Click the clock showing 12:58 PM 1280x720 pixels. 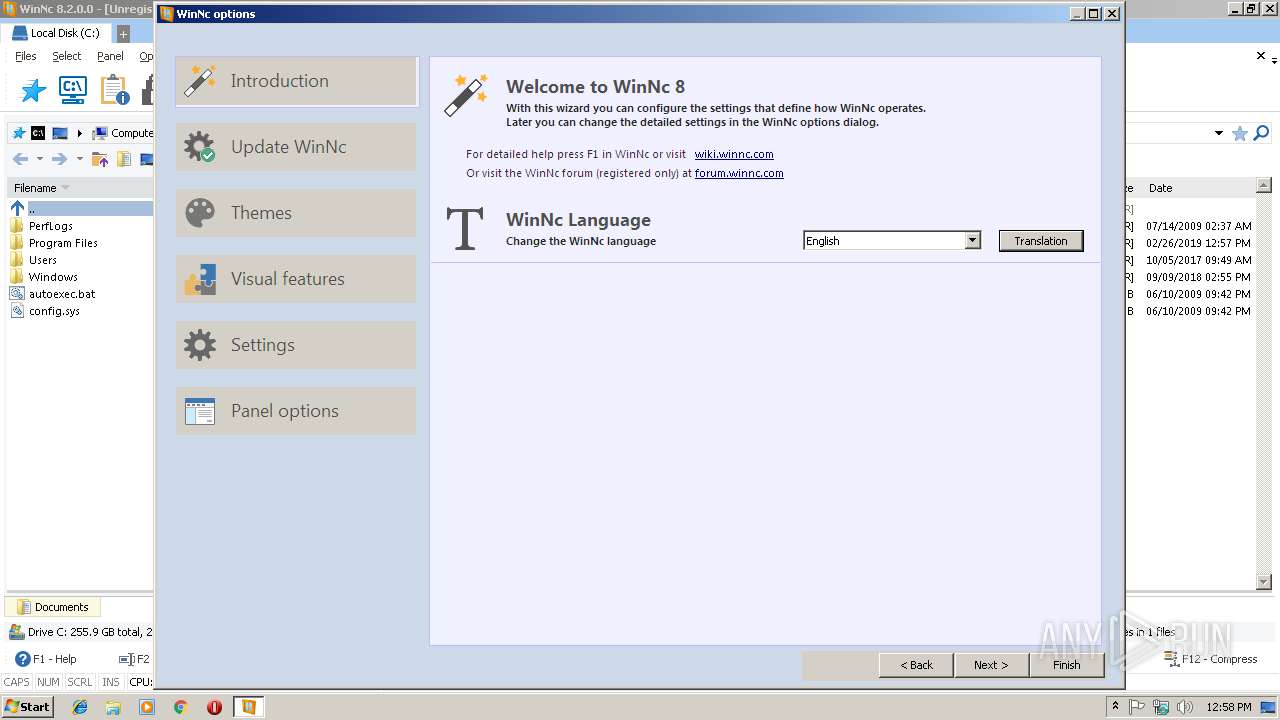tap(1228, 707)
